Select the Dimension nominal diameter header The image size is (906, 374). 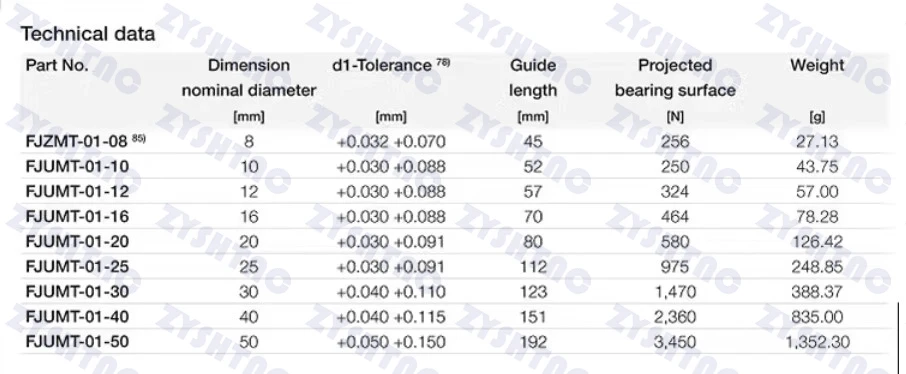(249, 77)
